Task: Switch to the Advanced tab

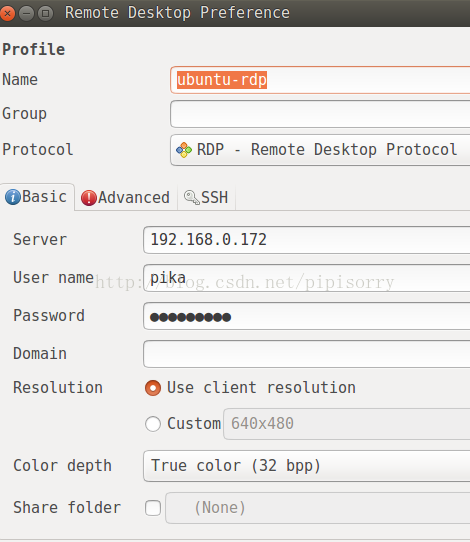Action: point(126,198)
